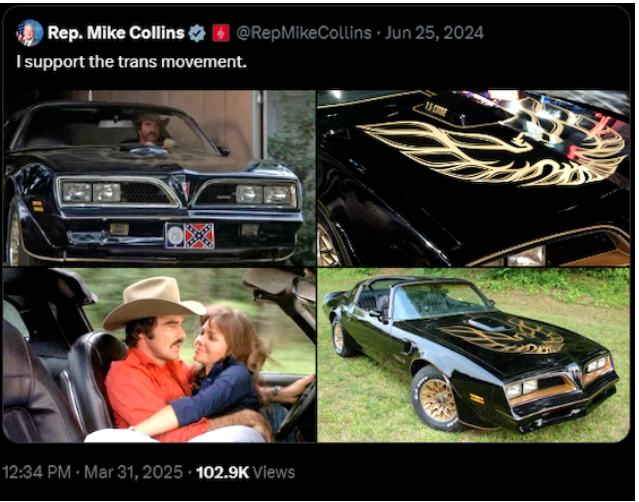Click the Views label
This screenshot has height=502, width=639.
coord(273,472)
